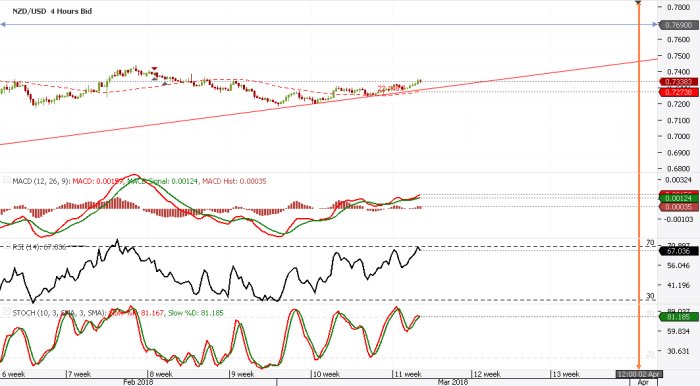Click the green 81.185 stochastic value label
The image size is (700, 386).
[x=679, y=317]
